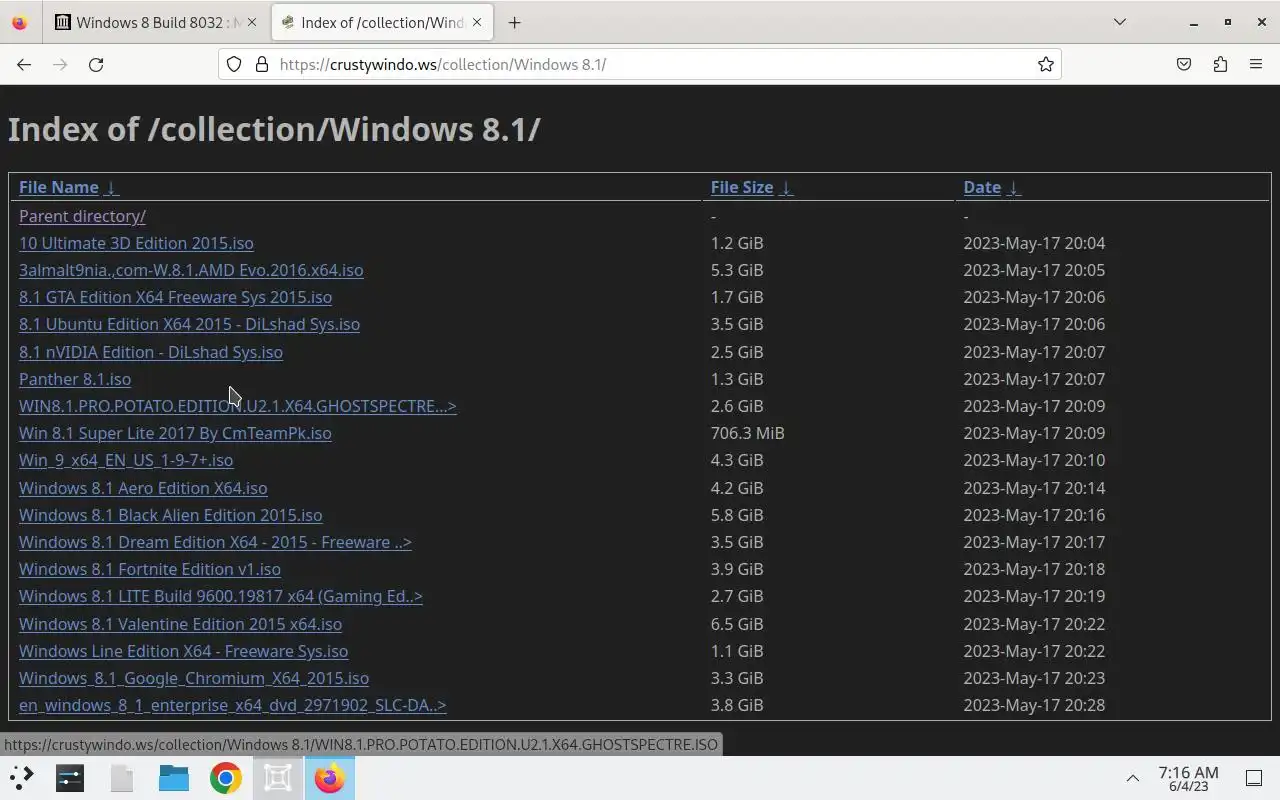Sort Date descending arrow

1014,187
